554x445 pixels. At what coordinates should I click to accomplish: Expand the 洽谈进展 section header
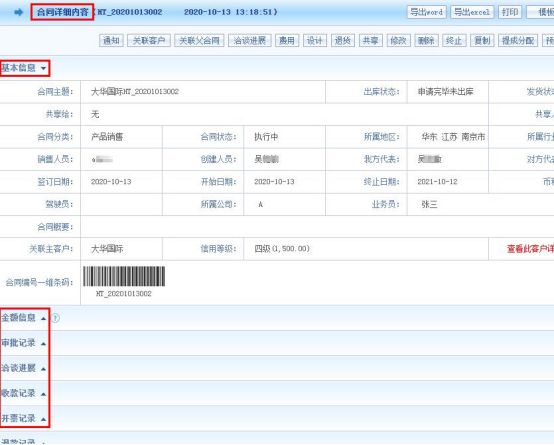point(24,368)
